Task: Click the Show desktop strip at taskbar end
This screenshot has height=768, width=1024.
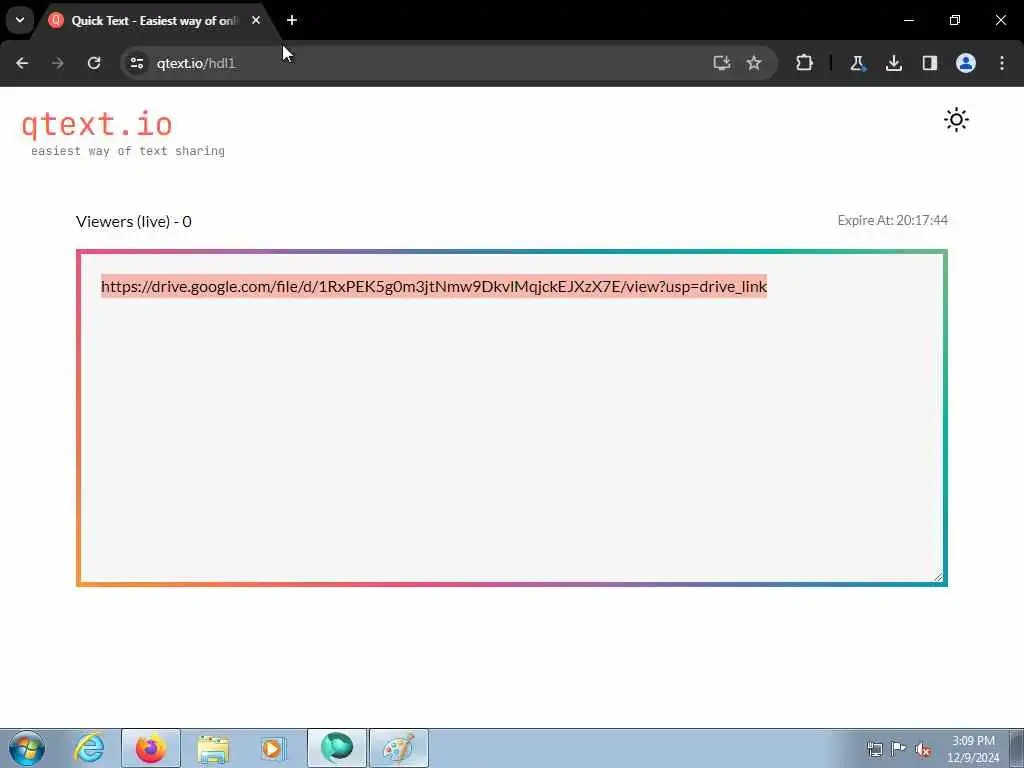Action: pyautogui.click(x=1017, y=748)
